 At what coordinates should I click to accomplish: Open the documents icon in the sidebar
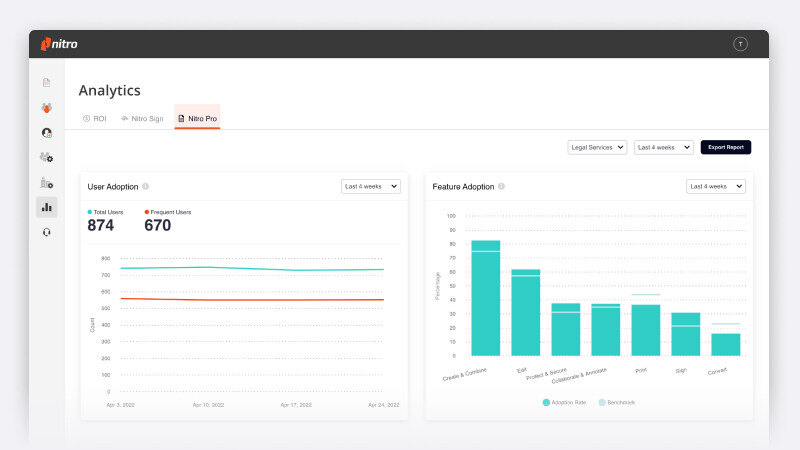pyautogui.click(x=46, y=82)
